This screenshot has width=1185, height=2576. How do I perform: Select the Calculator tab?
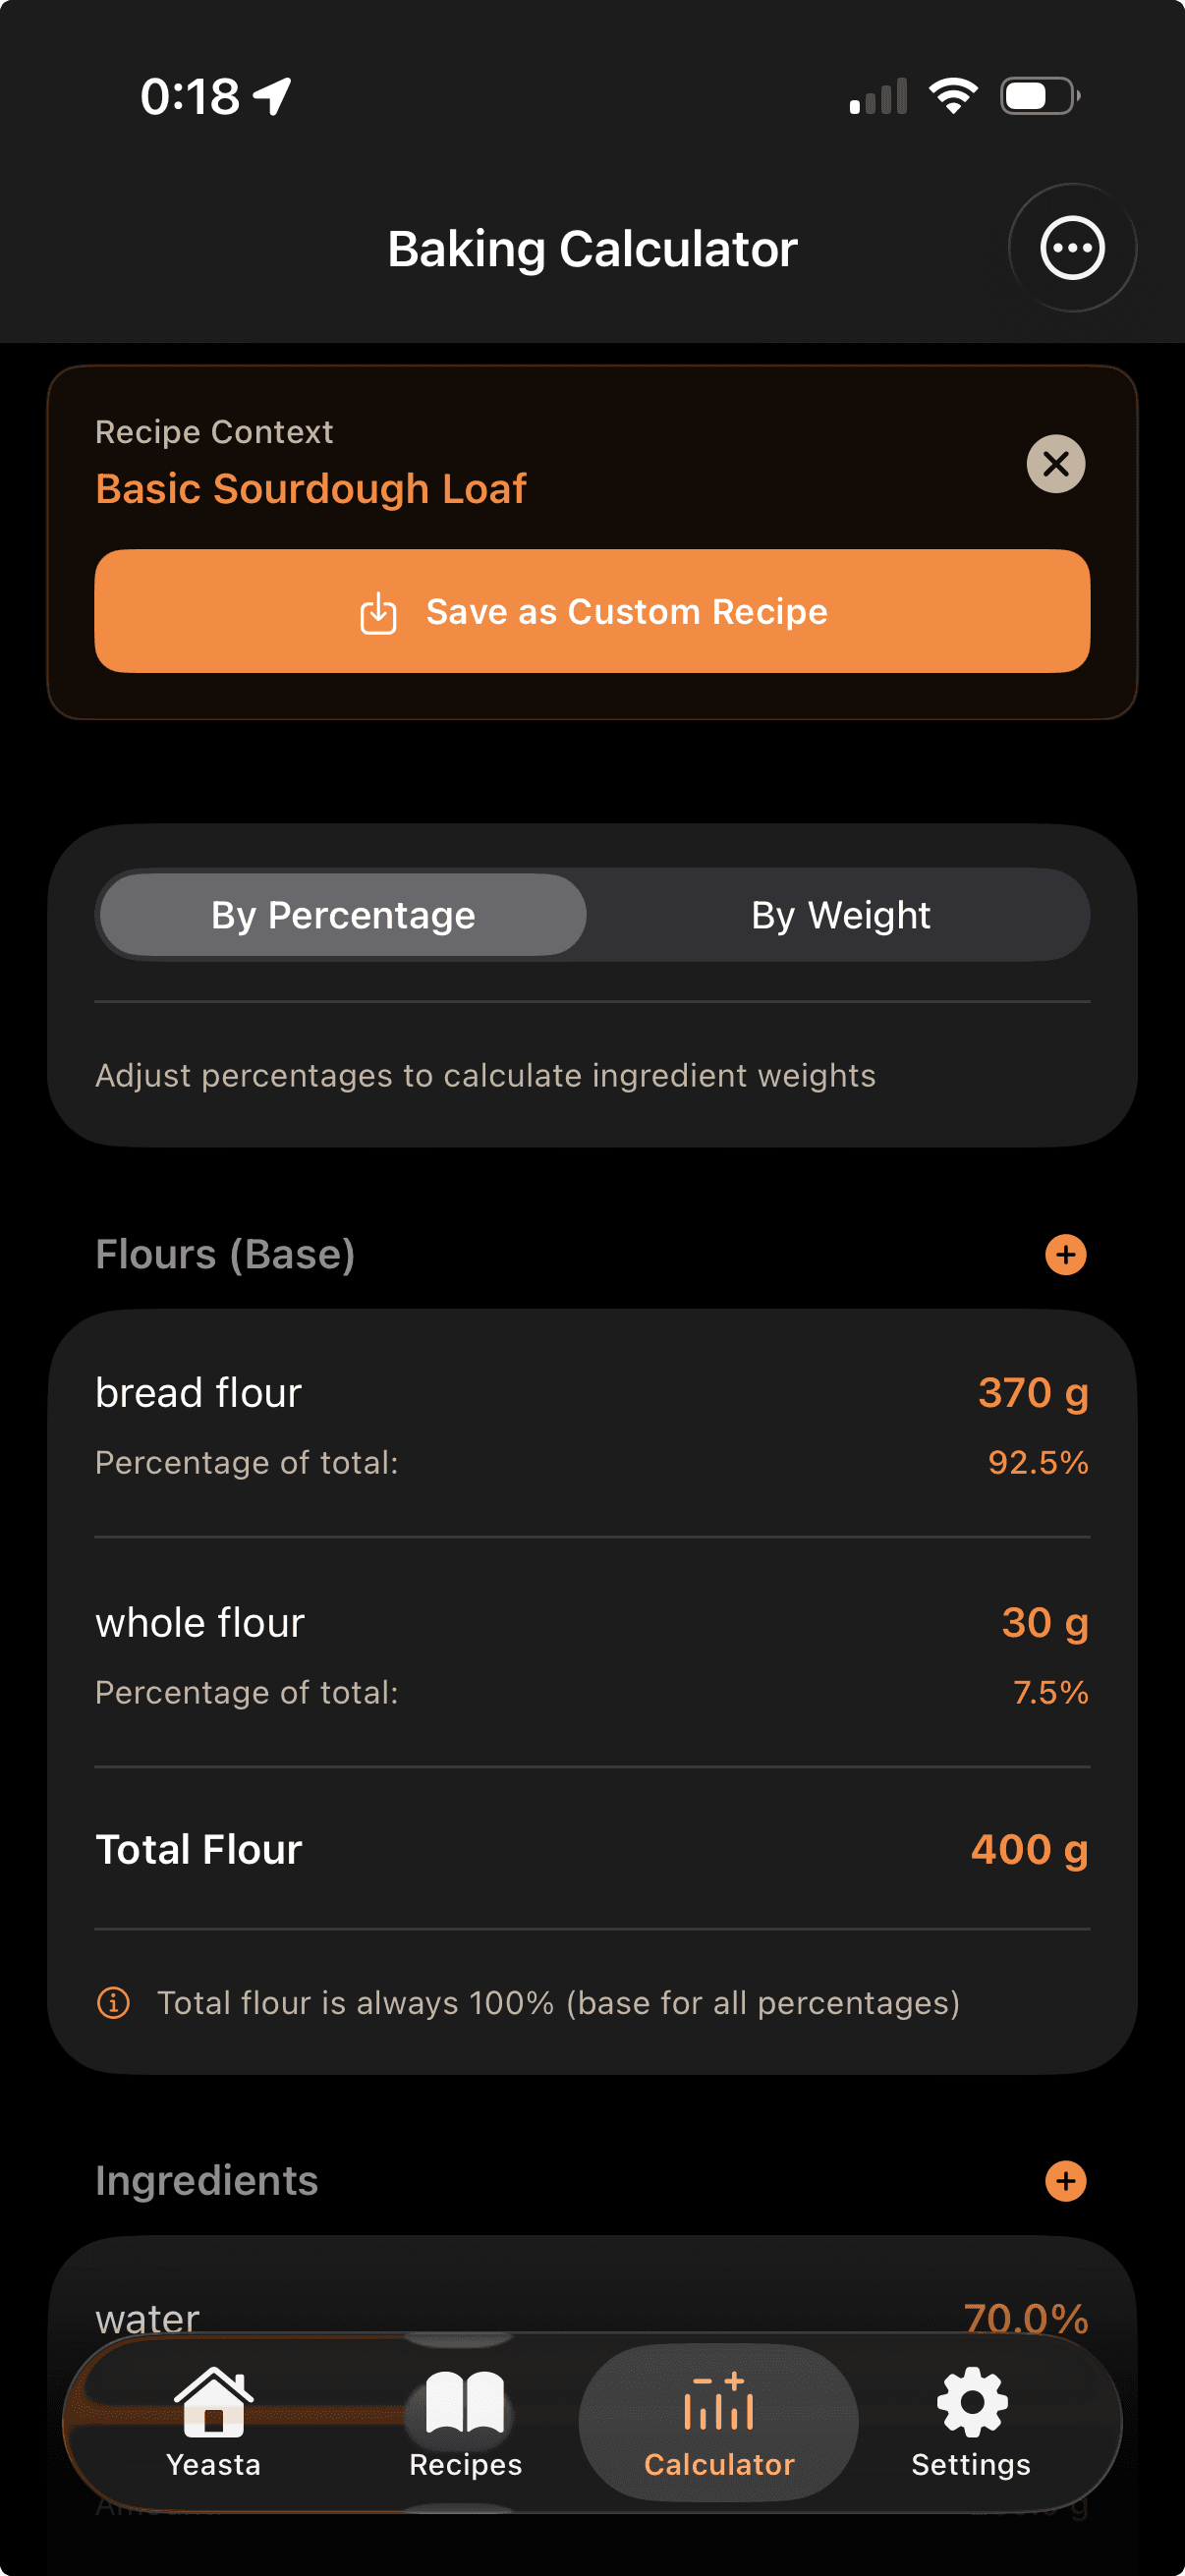718,2421
